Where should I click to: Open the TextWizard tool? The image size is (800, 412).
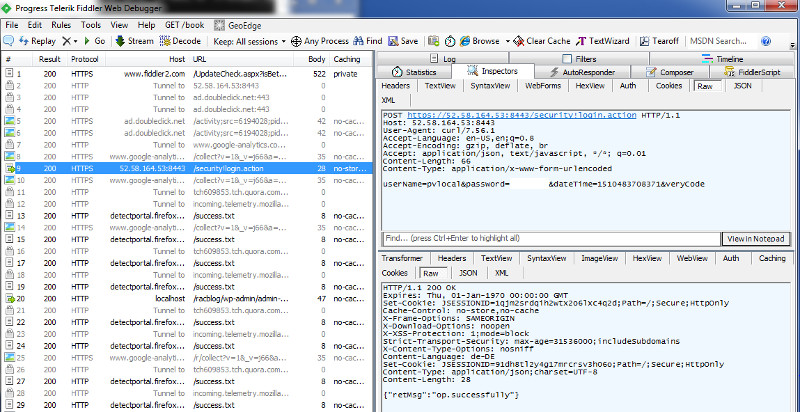click(603, 41)
